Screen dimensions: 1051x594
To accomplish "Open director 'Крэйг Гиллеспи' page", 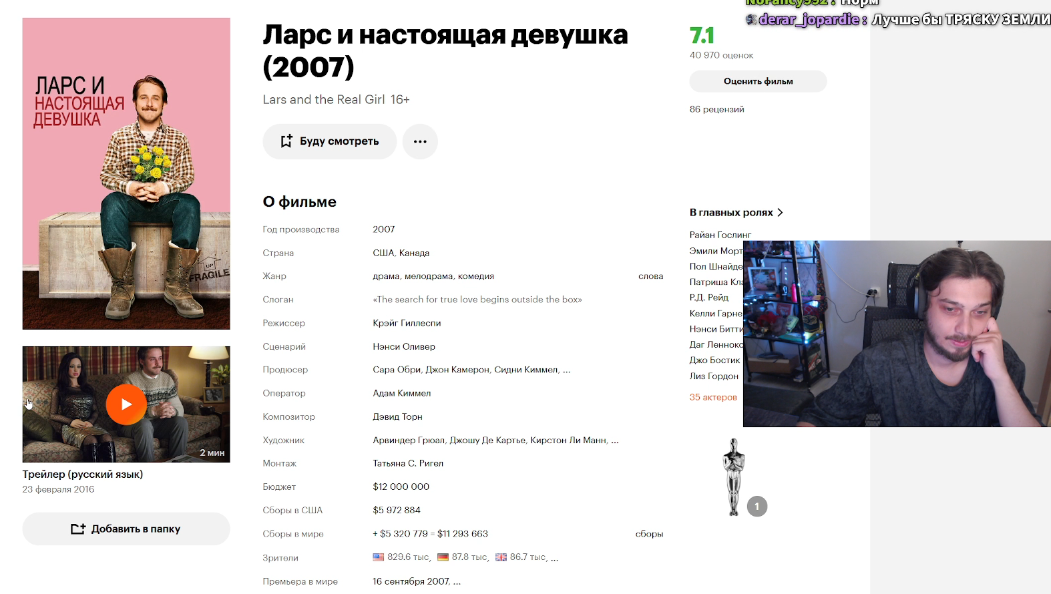I will 407,323.
